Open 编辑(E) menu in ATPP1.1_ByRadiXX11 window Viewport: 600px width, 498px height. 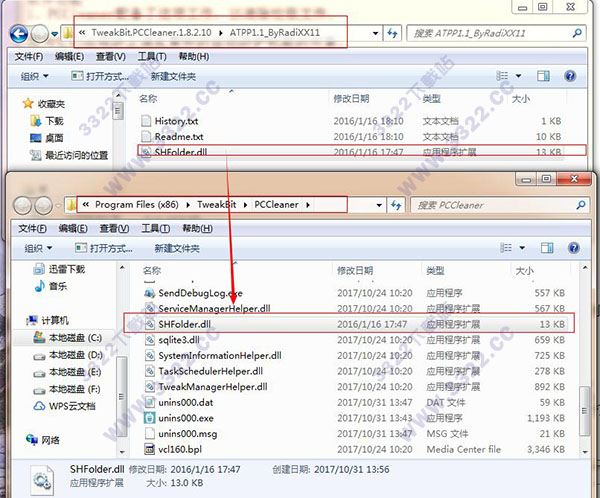(x=69, y=57)
